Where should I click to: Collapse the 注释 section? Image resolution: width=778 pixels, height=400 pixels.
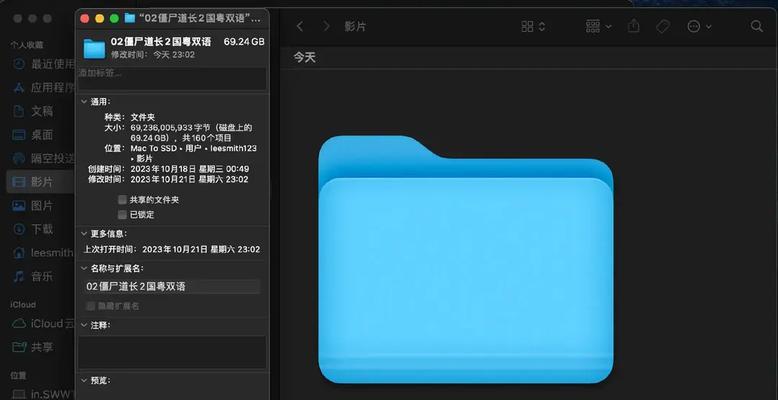click(x=84, y=325)
